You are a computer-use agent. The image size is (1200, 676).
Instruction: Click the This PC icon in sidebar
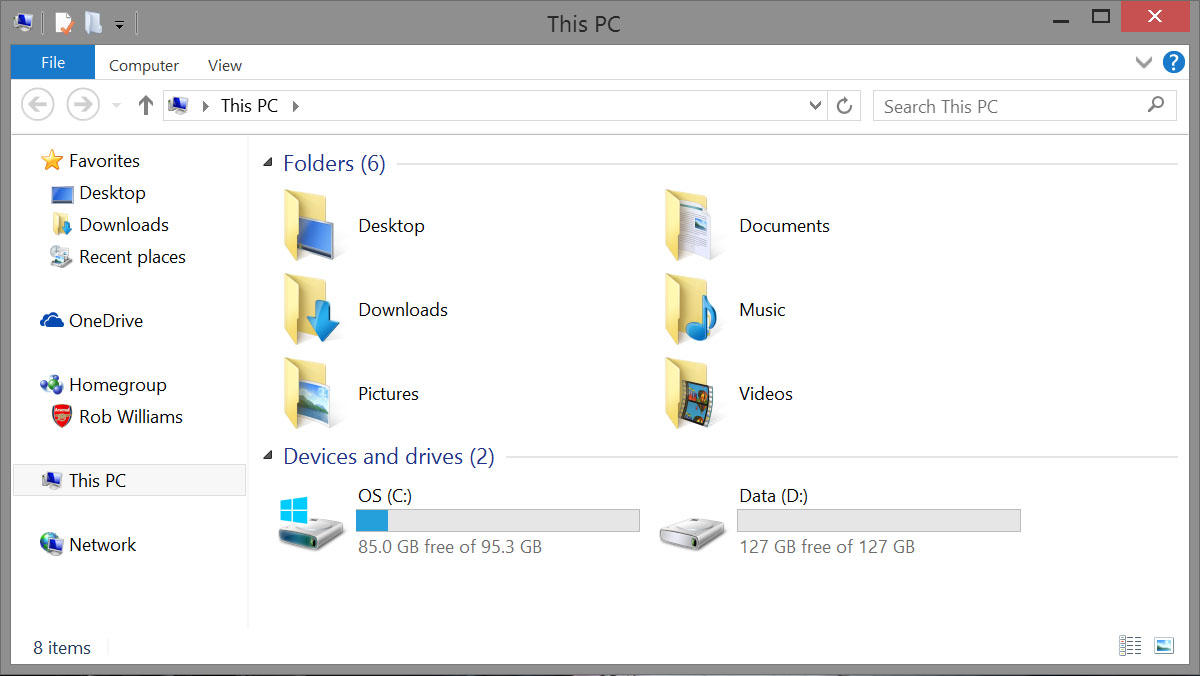52,481
